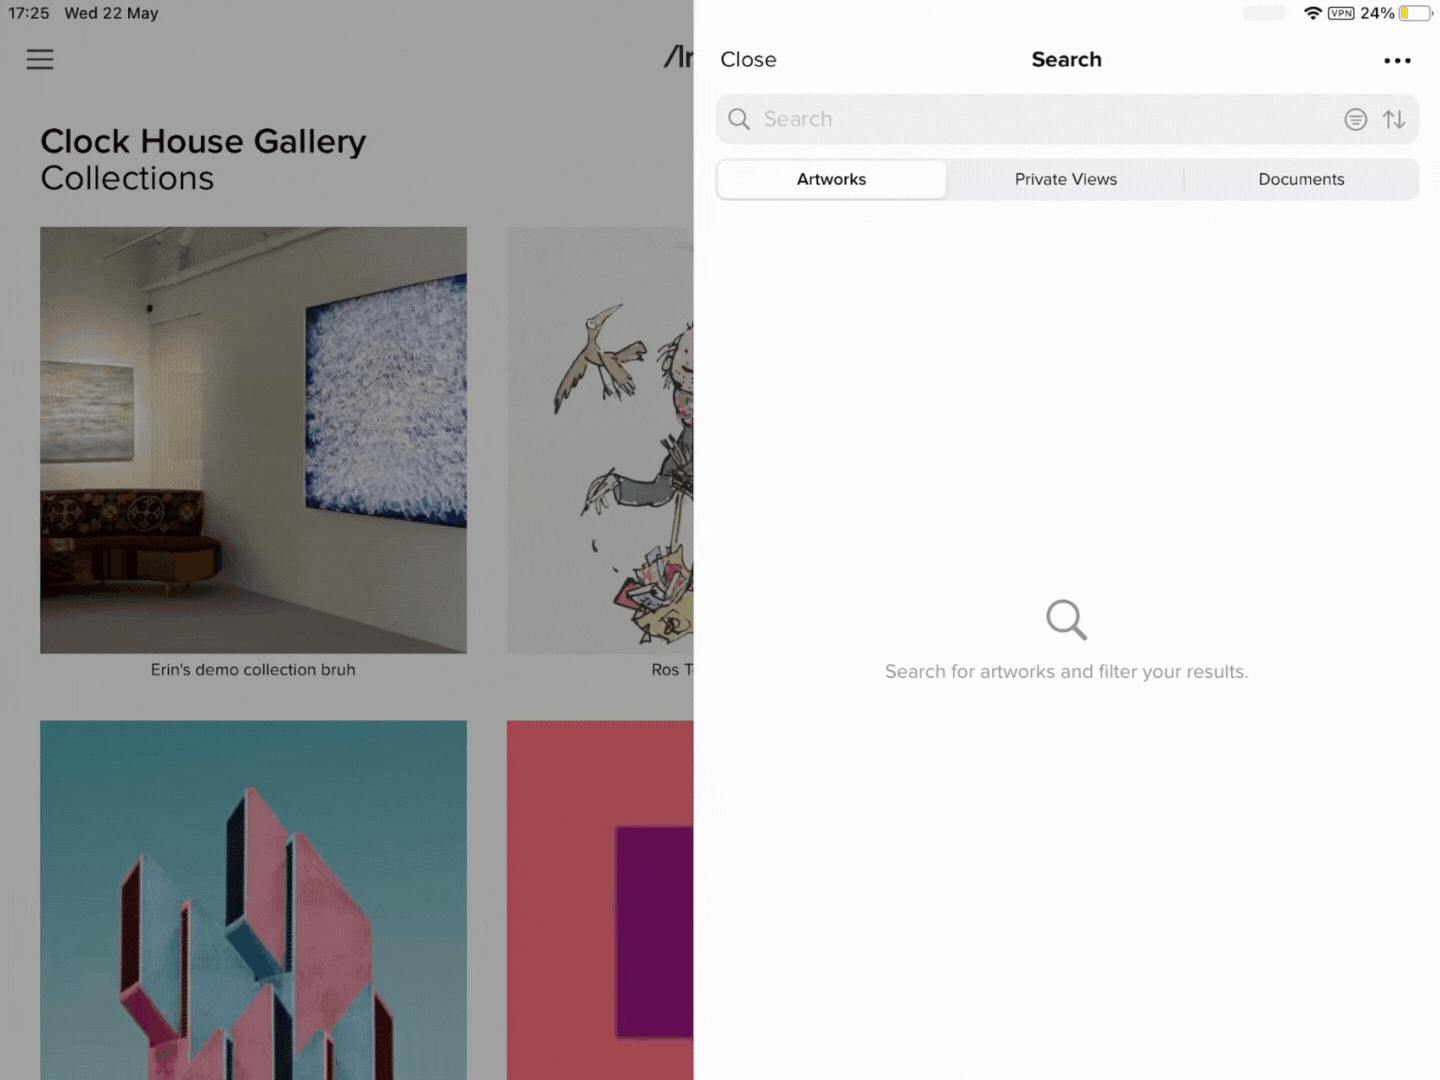Open the hamburger menu
The height and width of the screenshot is (1080, 1440).
coord(40,60)
